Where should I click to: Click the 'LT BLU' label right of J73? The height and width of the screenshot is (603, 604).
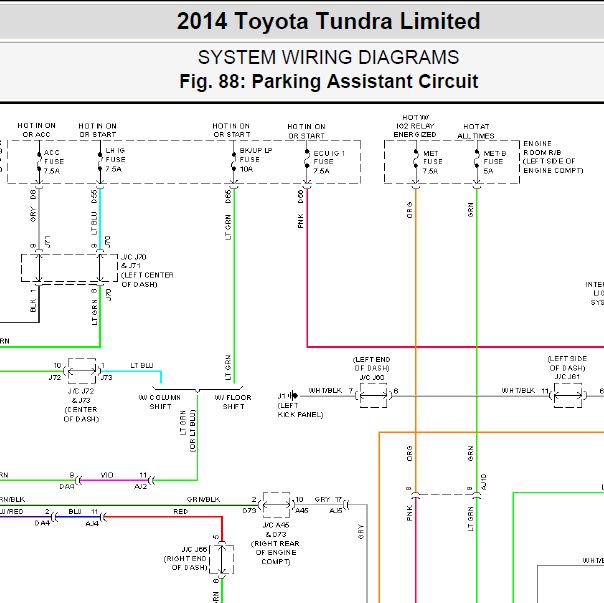[142, 365]
